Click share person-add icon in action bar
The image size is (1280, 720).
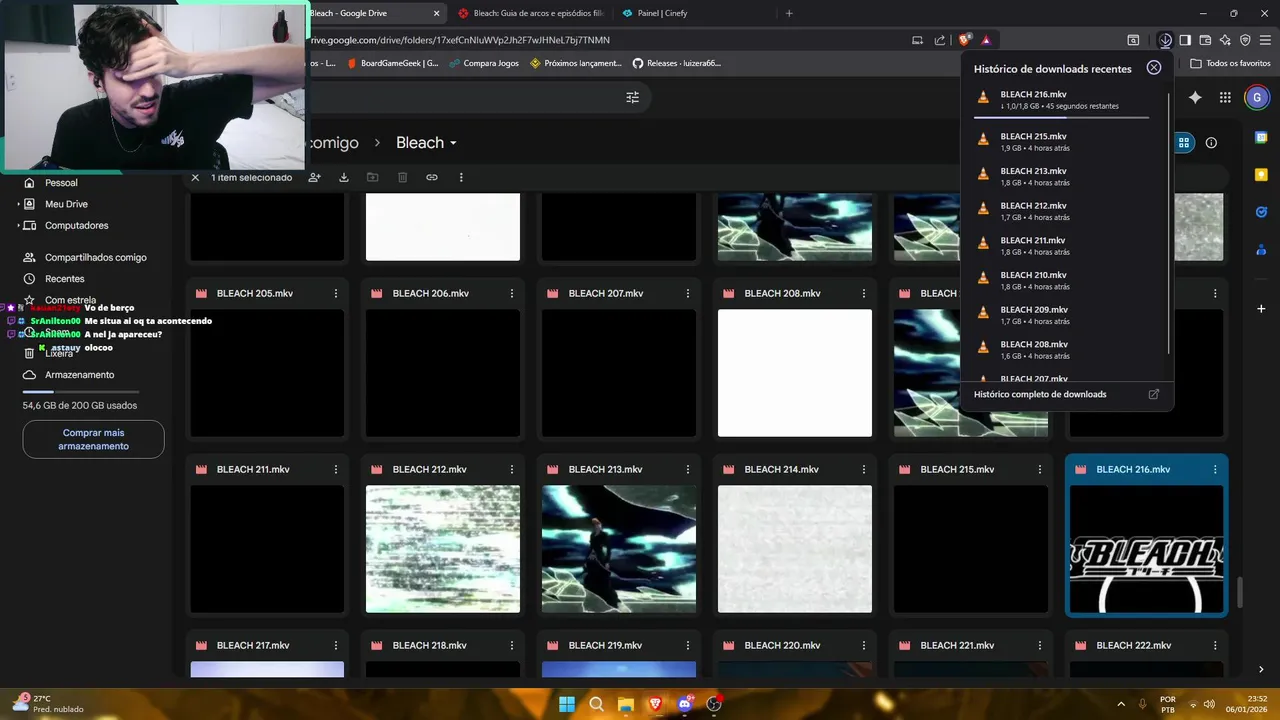coord(315,177)
